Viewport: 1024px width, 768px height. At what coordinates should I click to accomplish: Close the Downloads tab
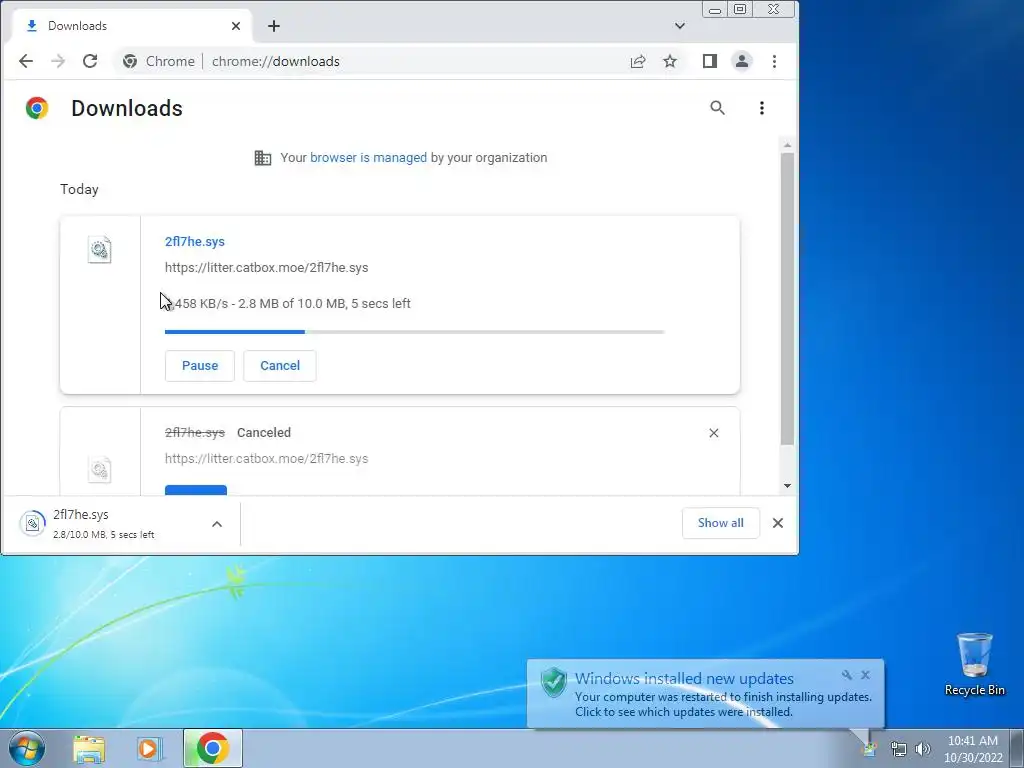click(x=236, y=26)
